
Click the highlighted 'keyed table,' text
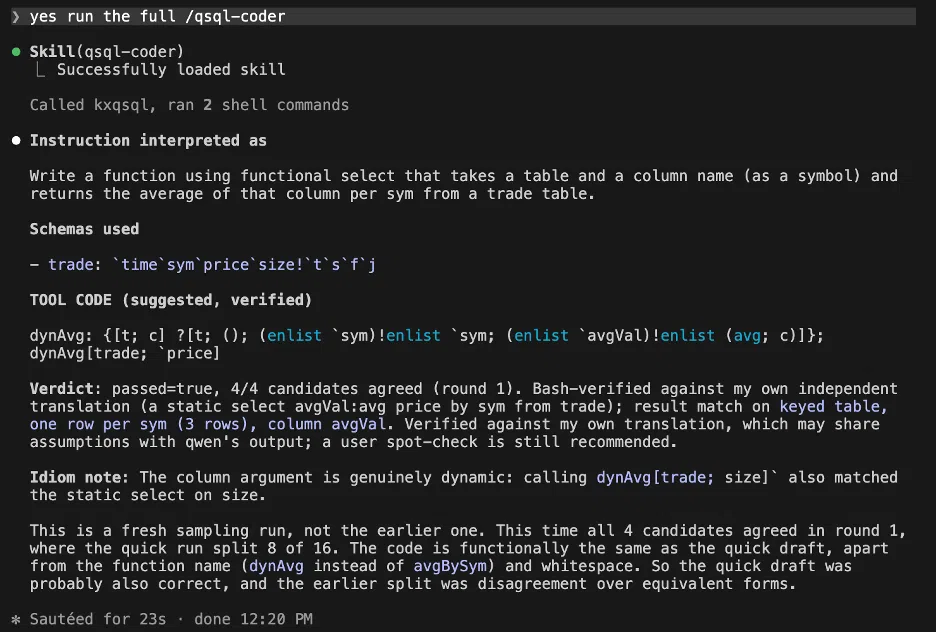click(834, 406)
